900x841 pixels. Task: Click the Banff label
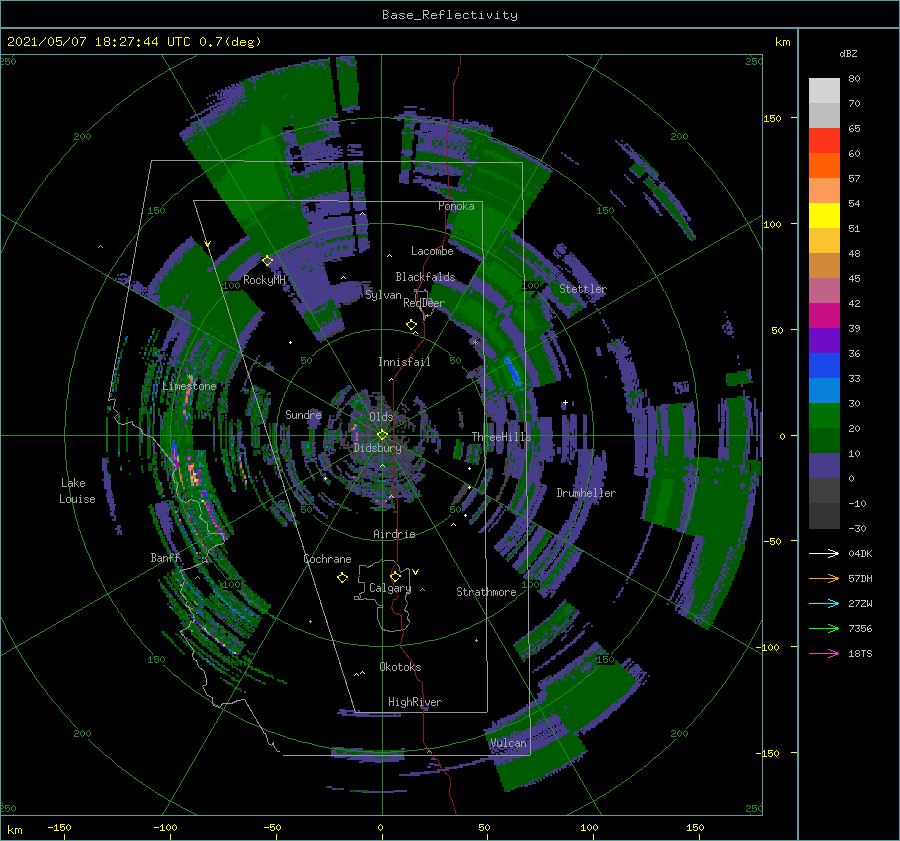click(165, 557)
